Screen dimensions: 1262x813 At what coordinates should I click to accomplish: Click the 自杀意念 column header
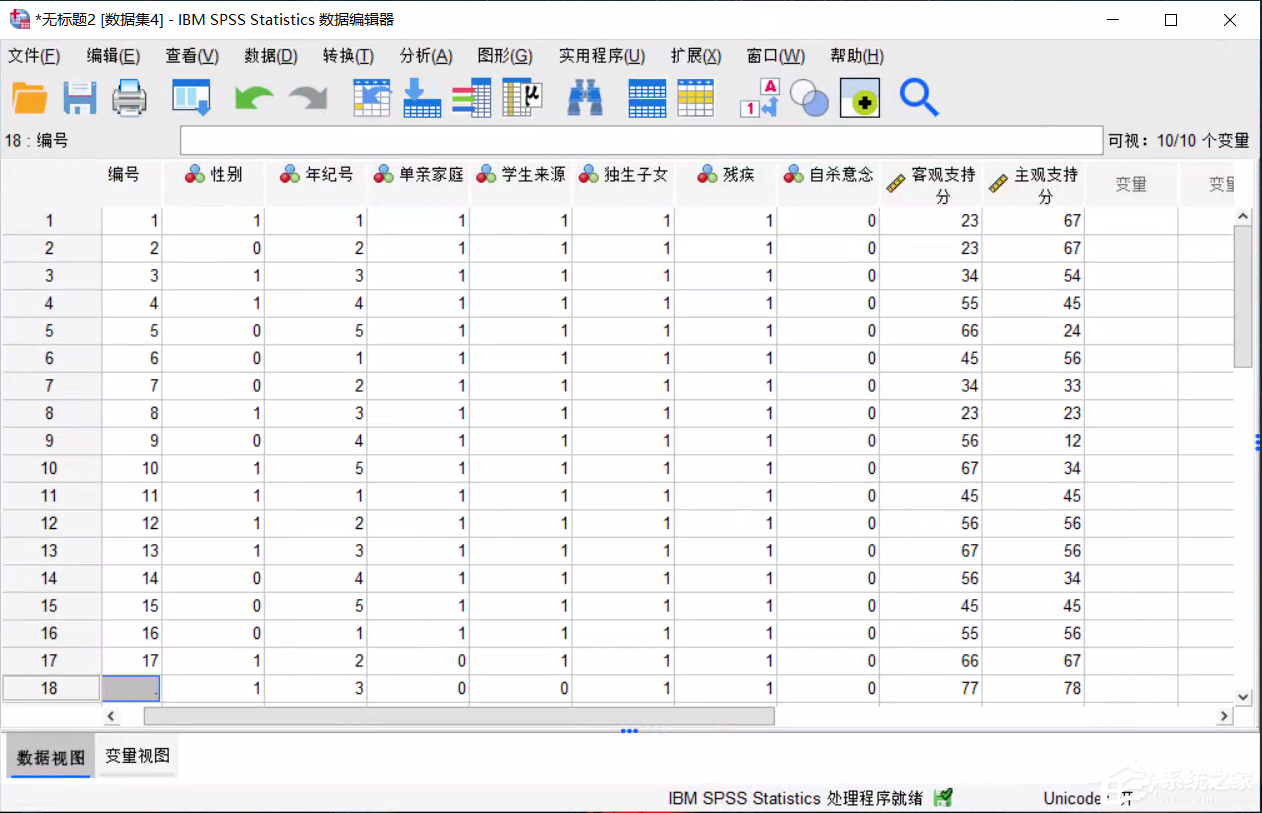tap(828, 175)
